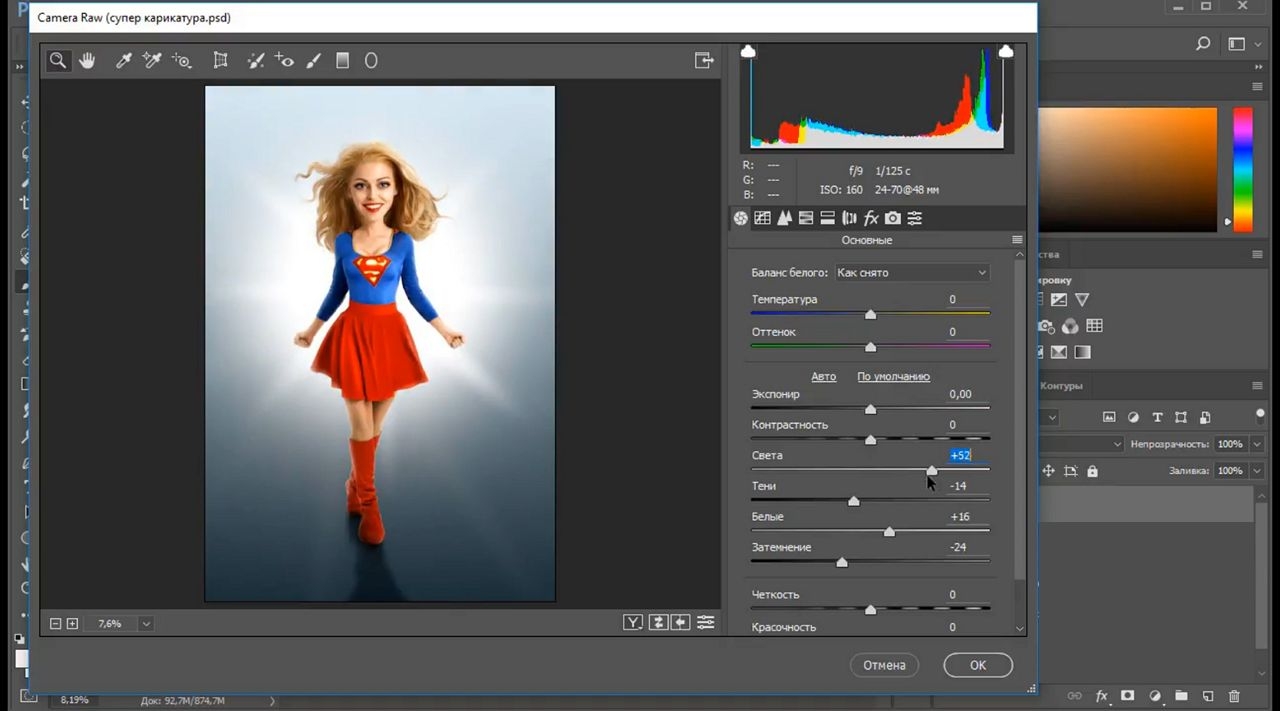This screenshot has height=711, width=1280.
Task: Click the Температура slider handle
Action: tap(870, 314)
